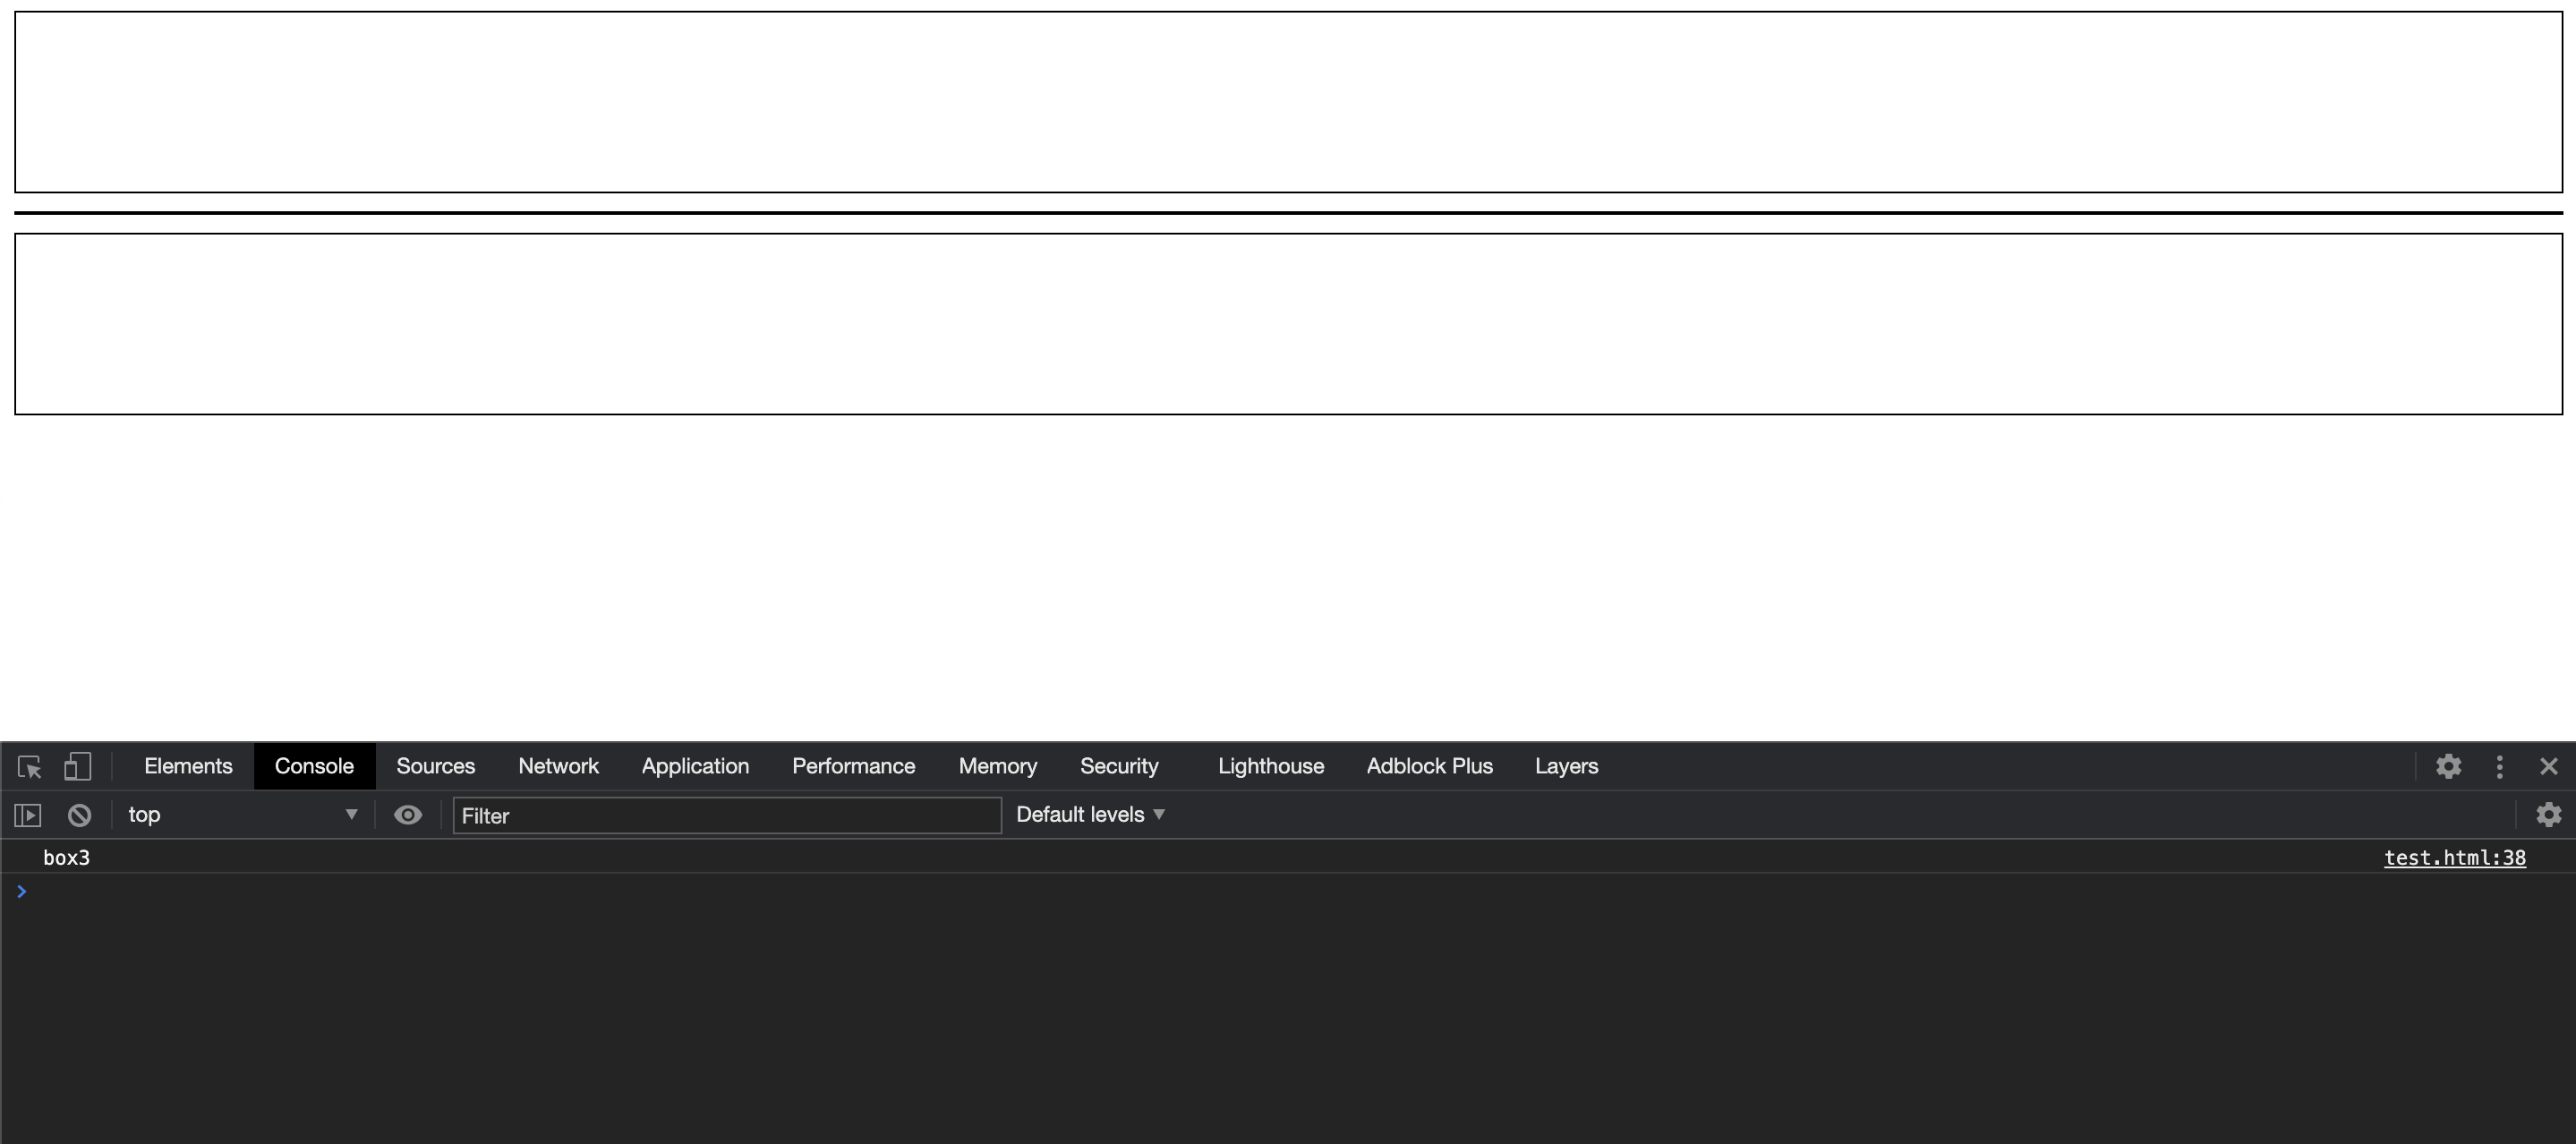Select the Layers tab
2576x1144 pixels.
tap(1566, 767)
